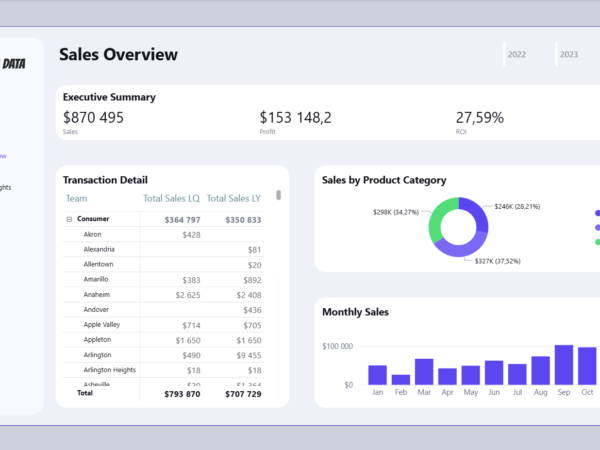Viewport: 600px width, 450px height.
Task: Click the May bar in Monthly Sales
Action: 471,375
